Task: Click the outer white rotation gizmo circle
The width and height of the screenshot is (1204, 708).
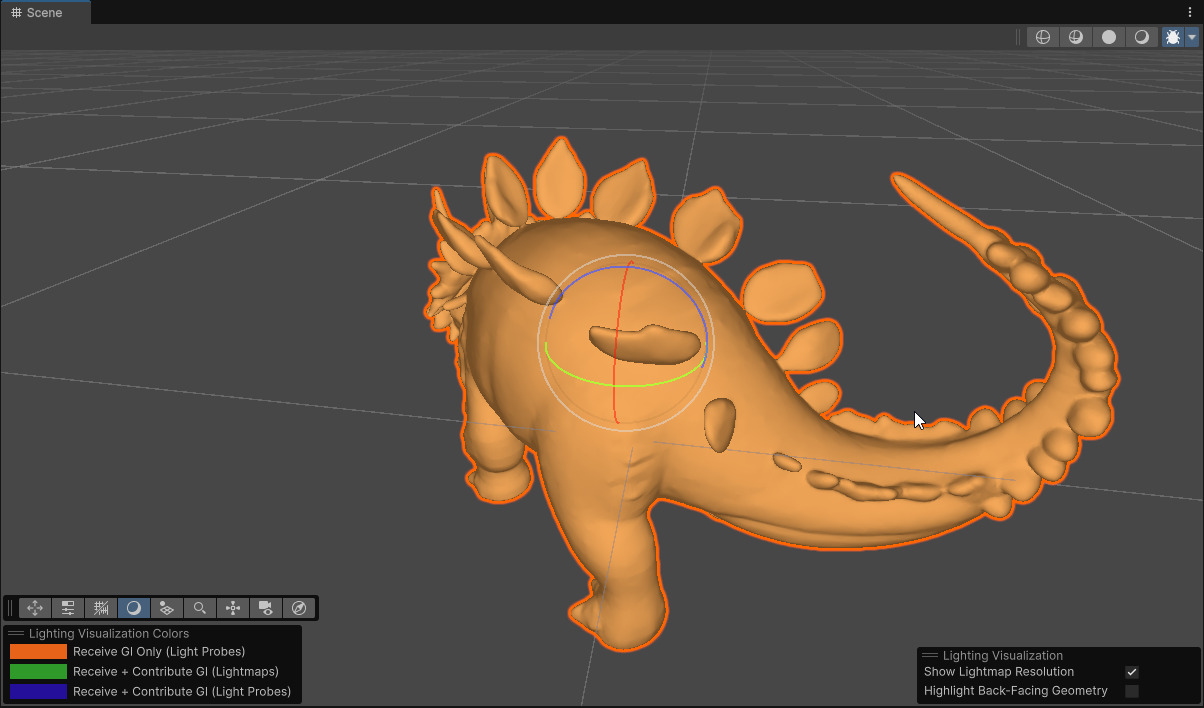Action: pos(538,340)
